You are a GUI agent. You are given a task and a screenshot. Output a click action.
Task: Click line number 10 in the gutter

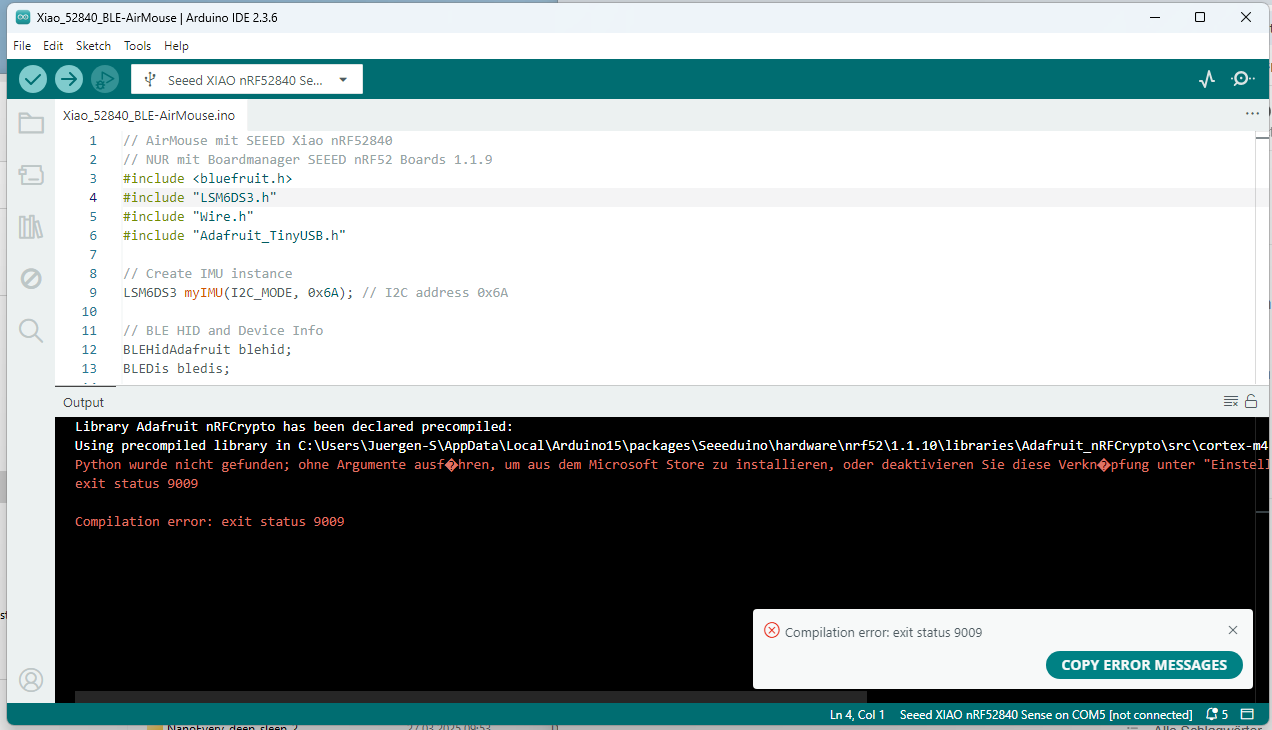tap(90, 312)
